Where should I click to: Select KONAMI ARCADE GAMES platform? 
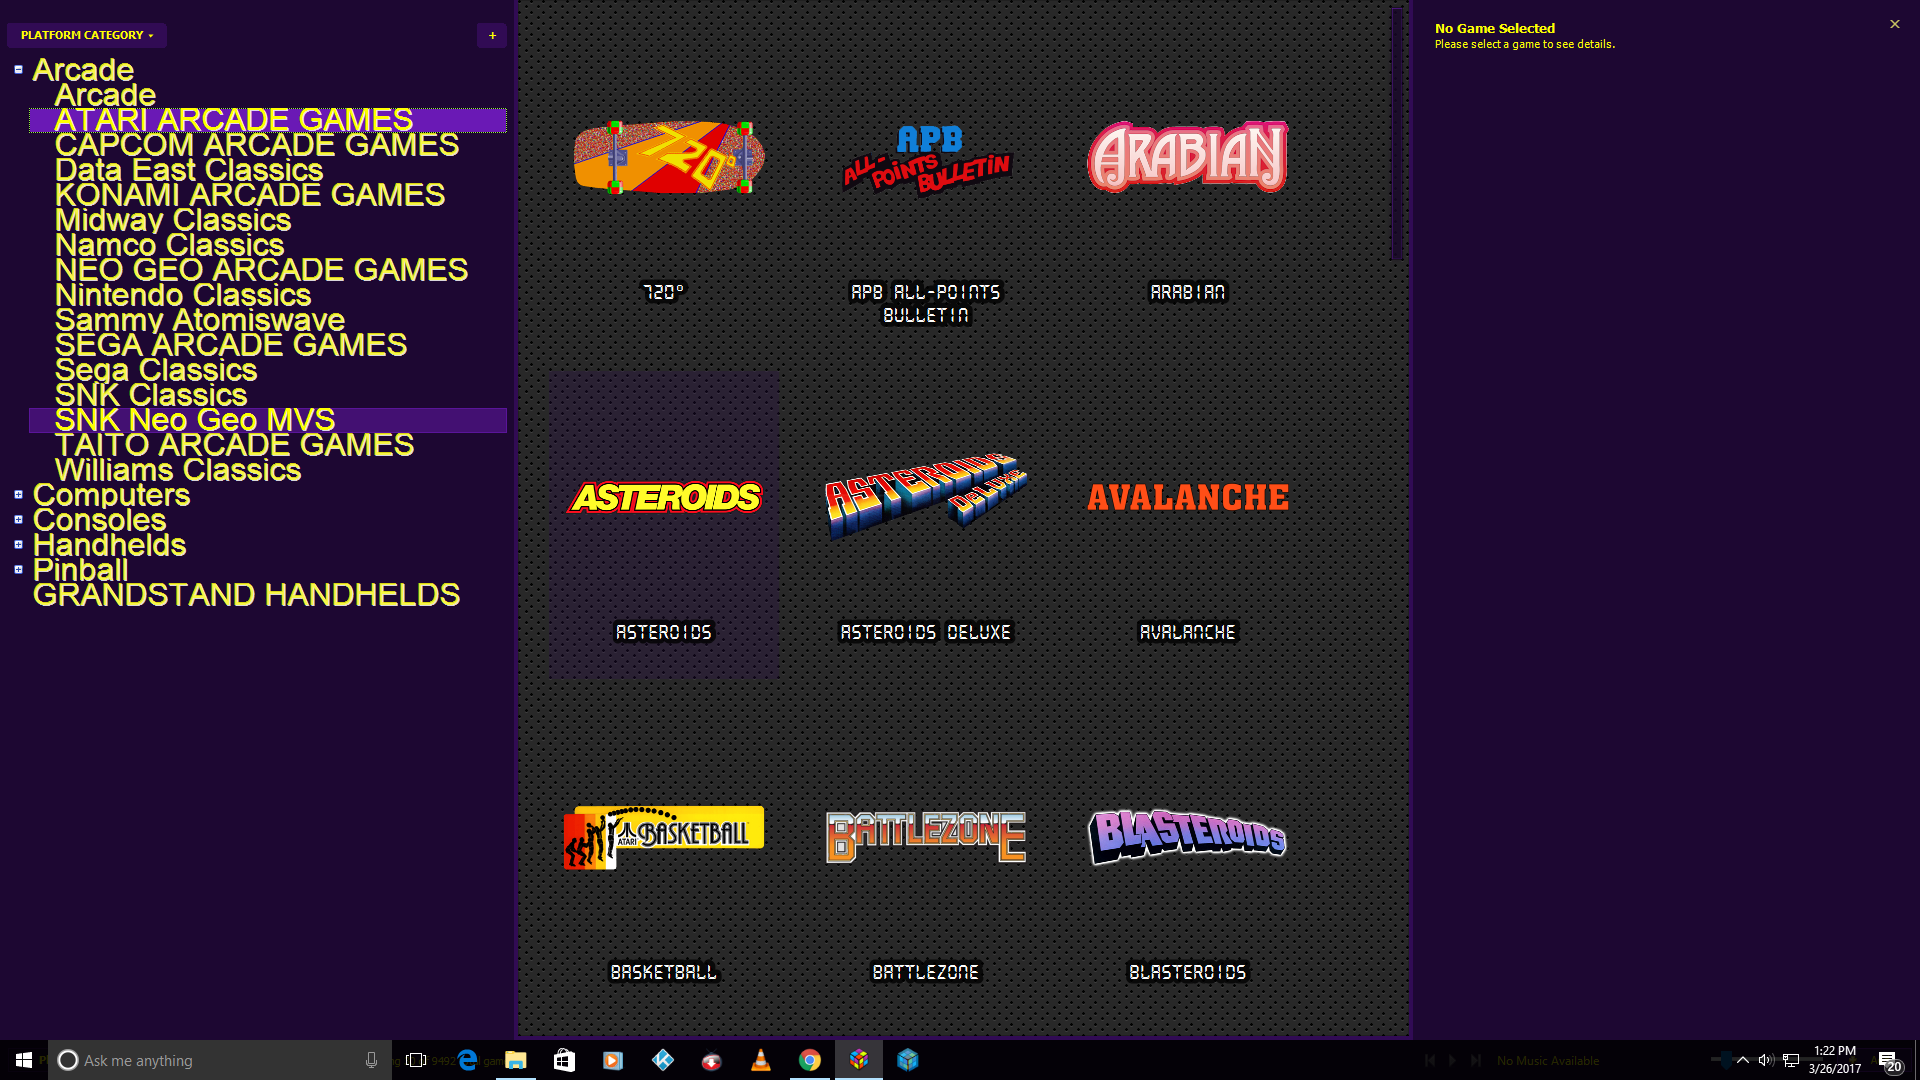point(250,195)
